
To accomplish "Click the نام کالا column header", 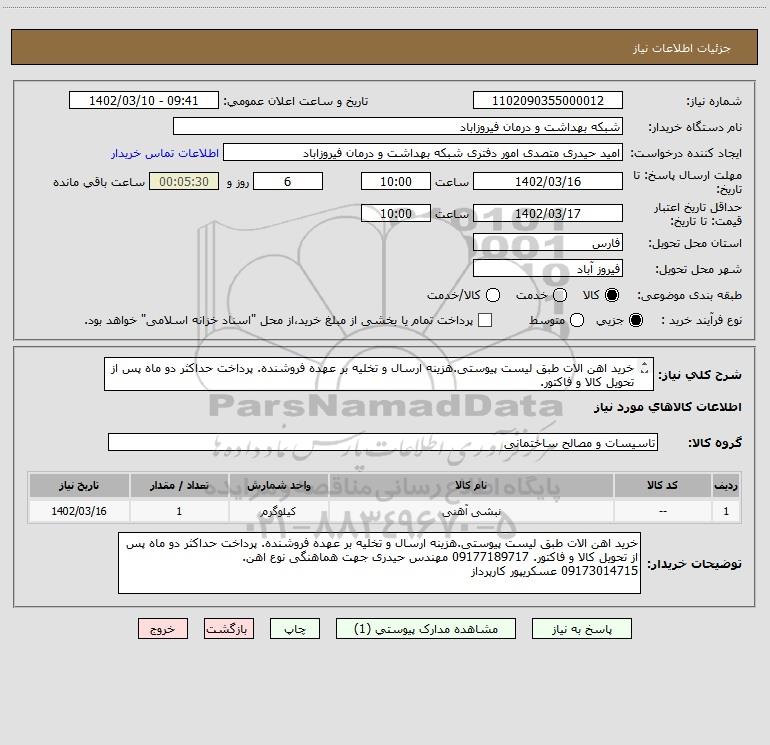I will [x=471, y=486].
